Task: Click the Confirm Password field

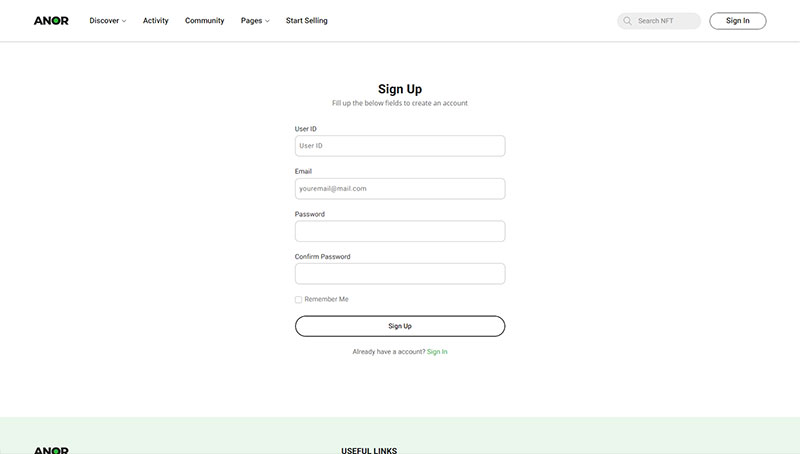Action: pos(400,274)
